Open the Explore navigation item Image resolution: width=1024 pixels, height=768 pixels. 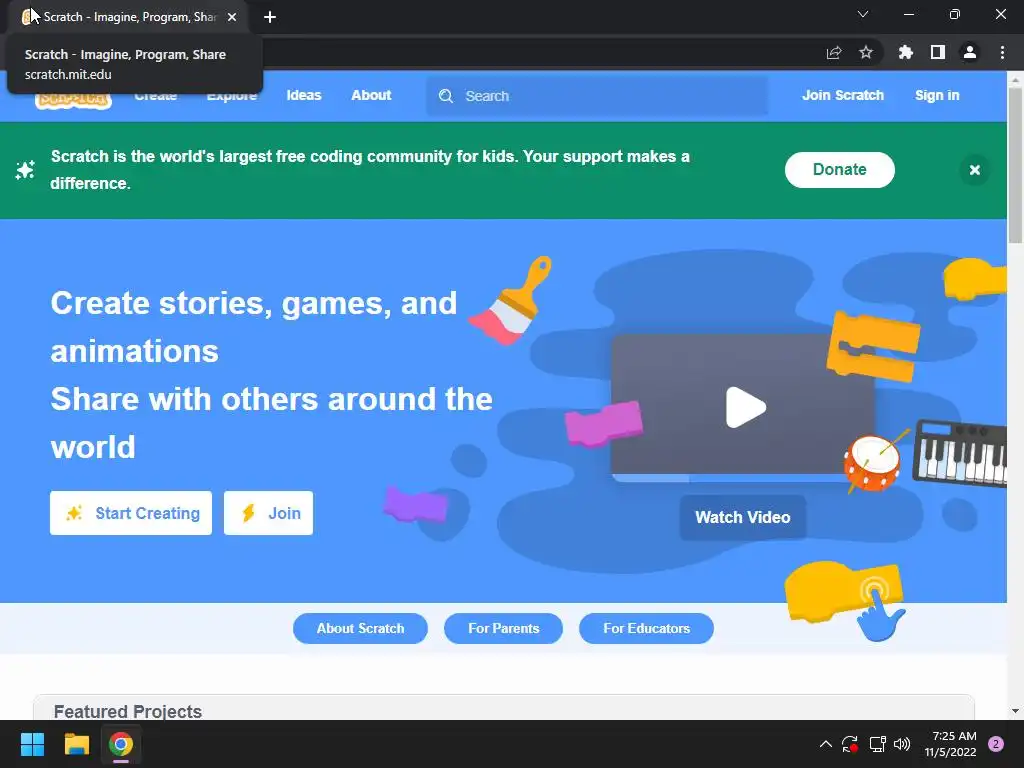[x=232, y=95]
